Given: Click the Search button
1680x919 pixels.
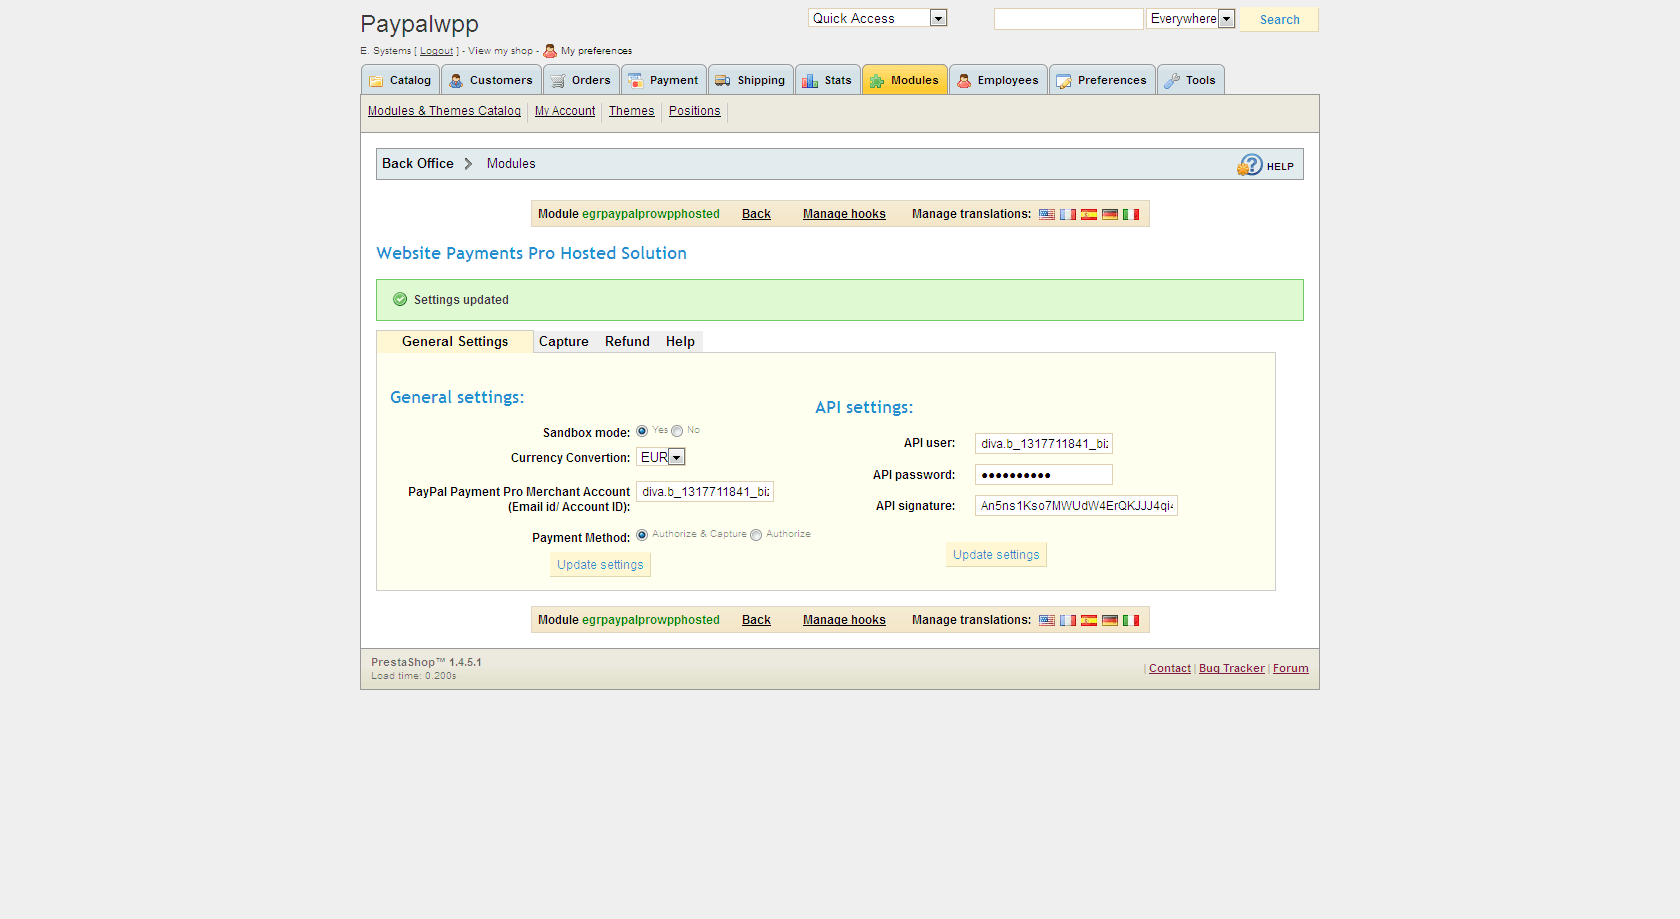Looking at the screenshot, I should (x=1279, y=20).
